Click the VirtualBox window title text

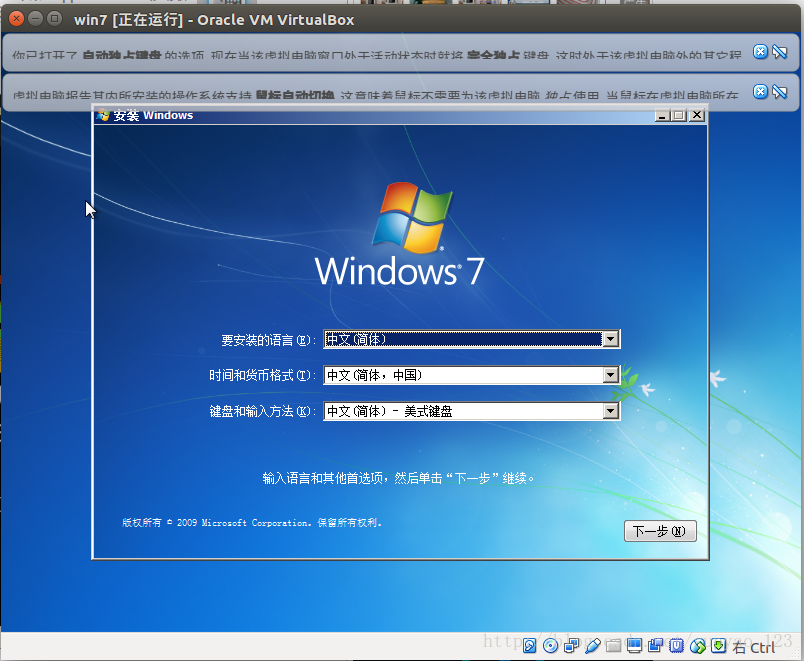click(x=214, y=19)
